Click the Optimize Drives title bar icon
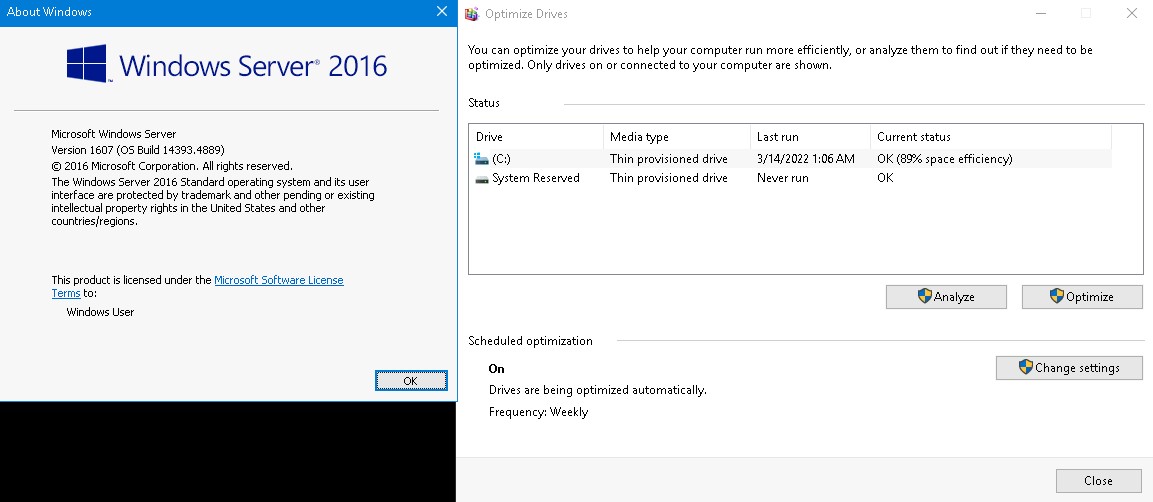 [x=471, y=14]
